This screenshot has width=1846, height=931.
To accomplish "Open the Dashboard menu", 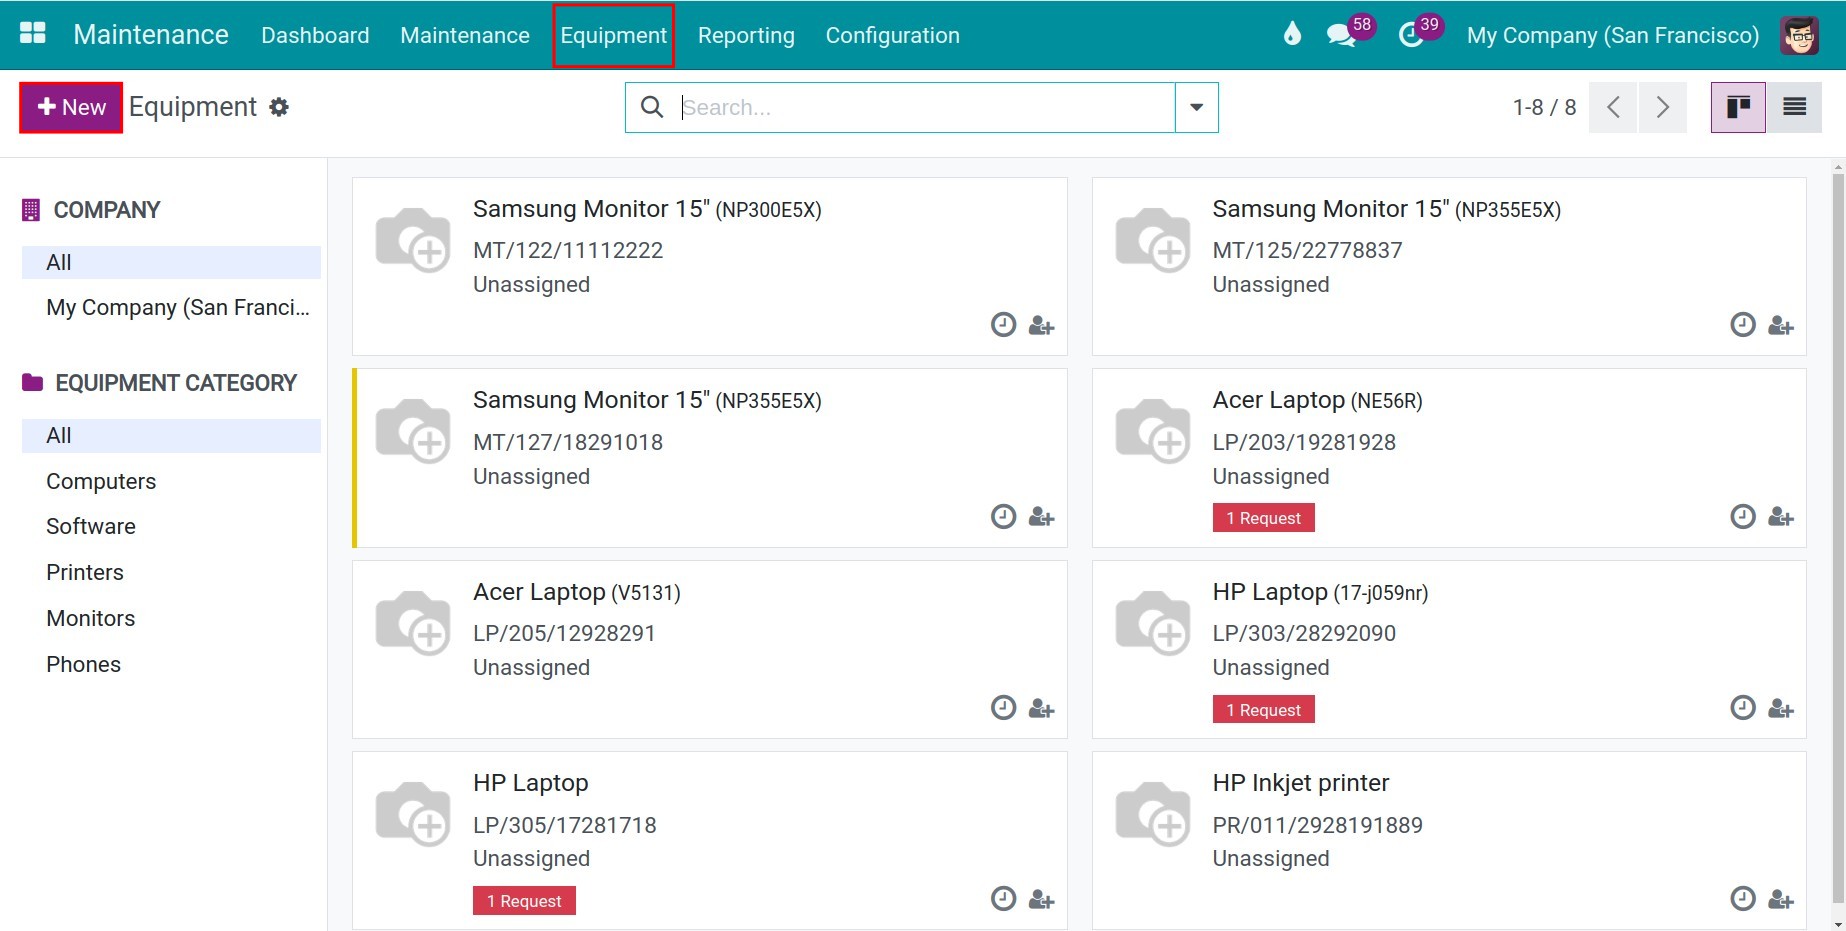I will coord(315,35).
